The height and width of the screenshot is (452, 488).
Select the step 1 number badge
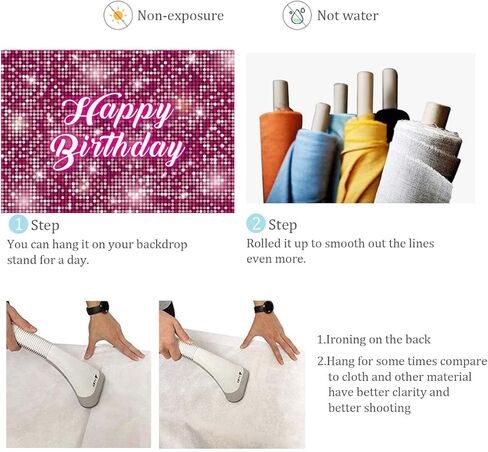click(18, 224)
